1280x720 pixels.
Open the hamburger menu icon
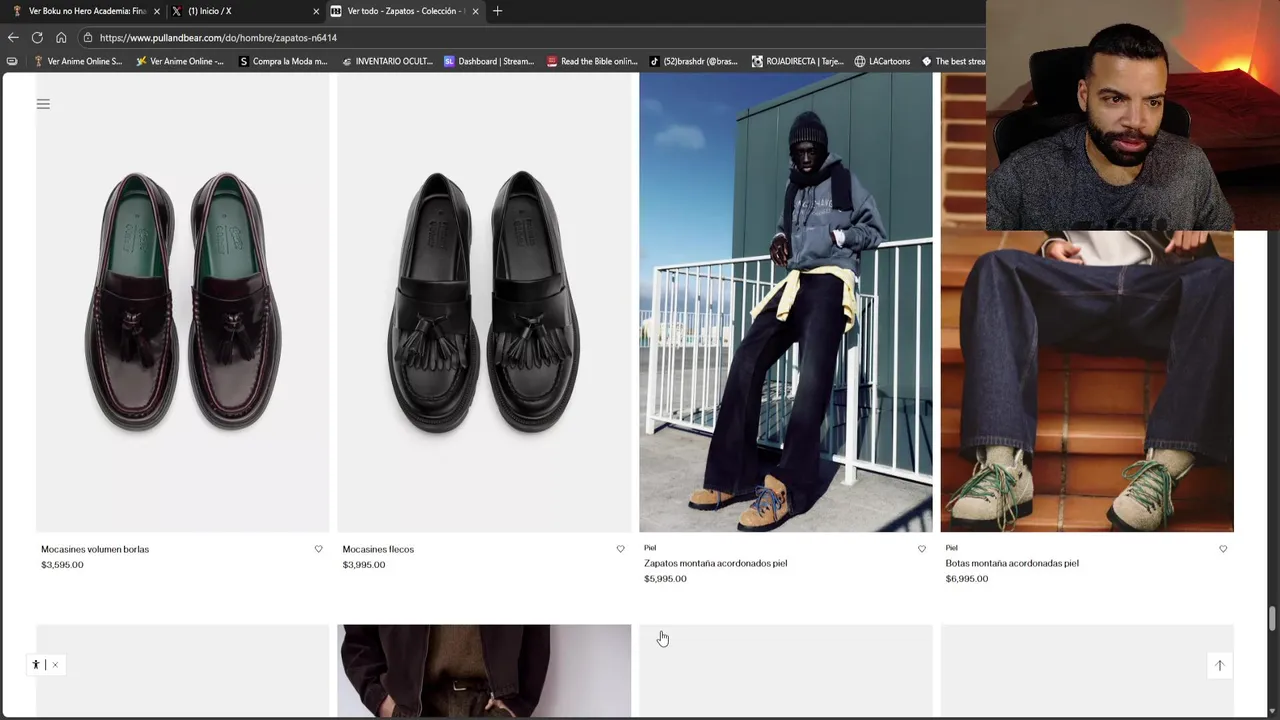(43, 104)
